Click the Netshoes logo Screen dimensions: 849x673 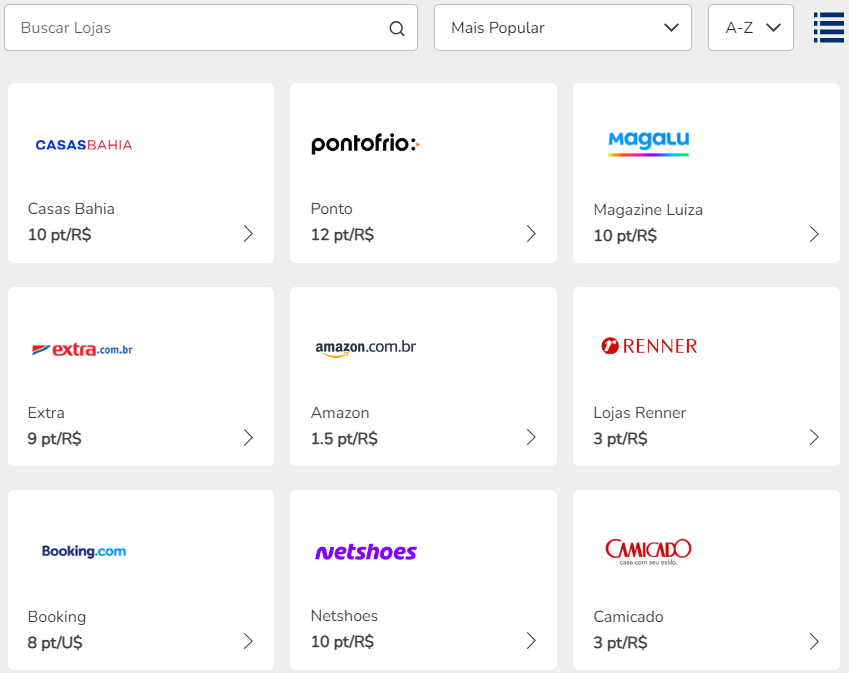[365, 552]
